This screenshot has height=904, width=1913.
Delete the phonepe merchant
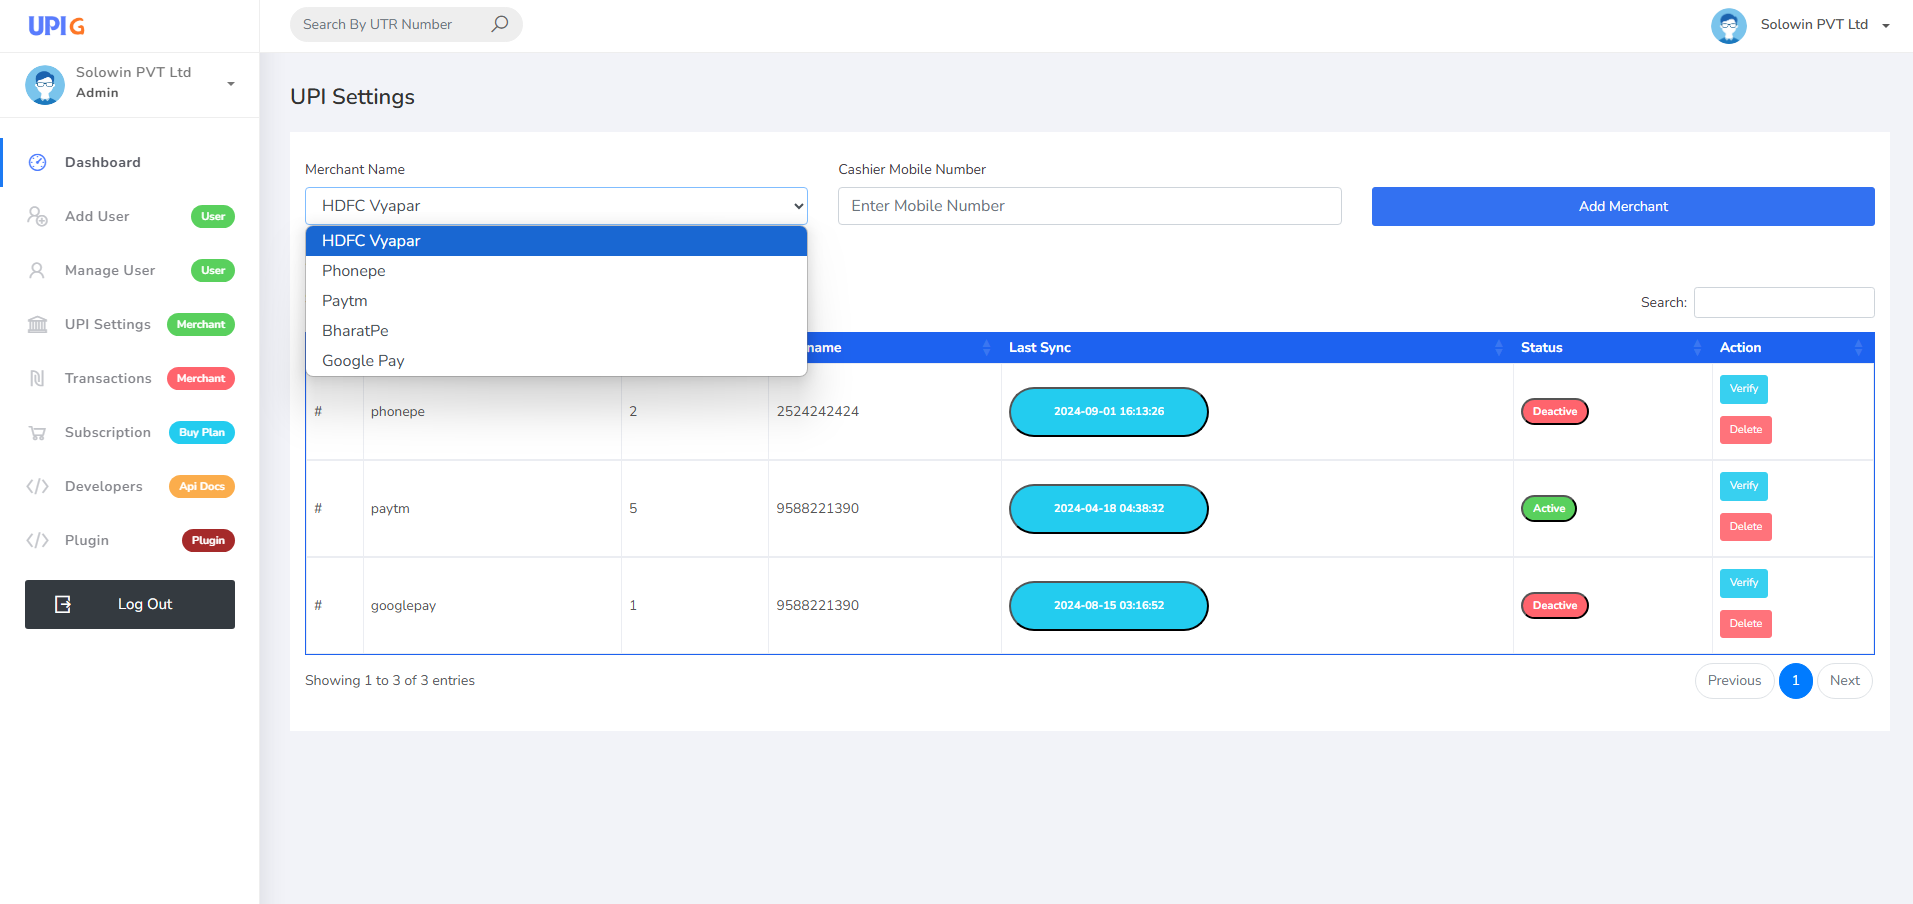(x=1746, y=430)
